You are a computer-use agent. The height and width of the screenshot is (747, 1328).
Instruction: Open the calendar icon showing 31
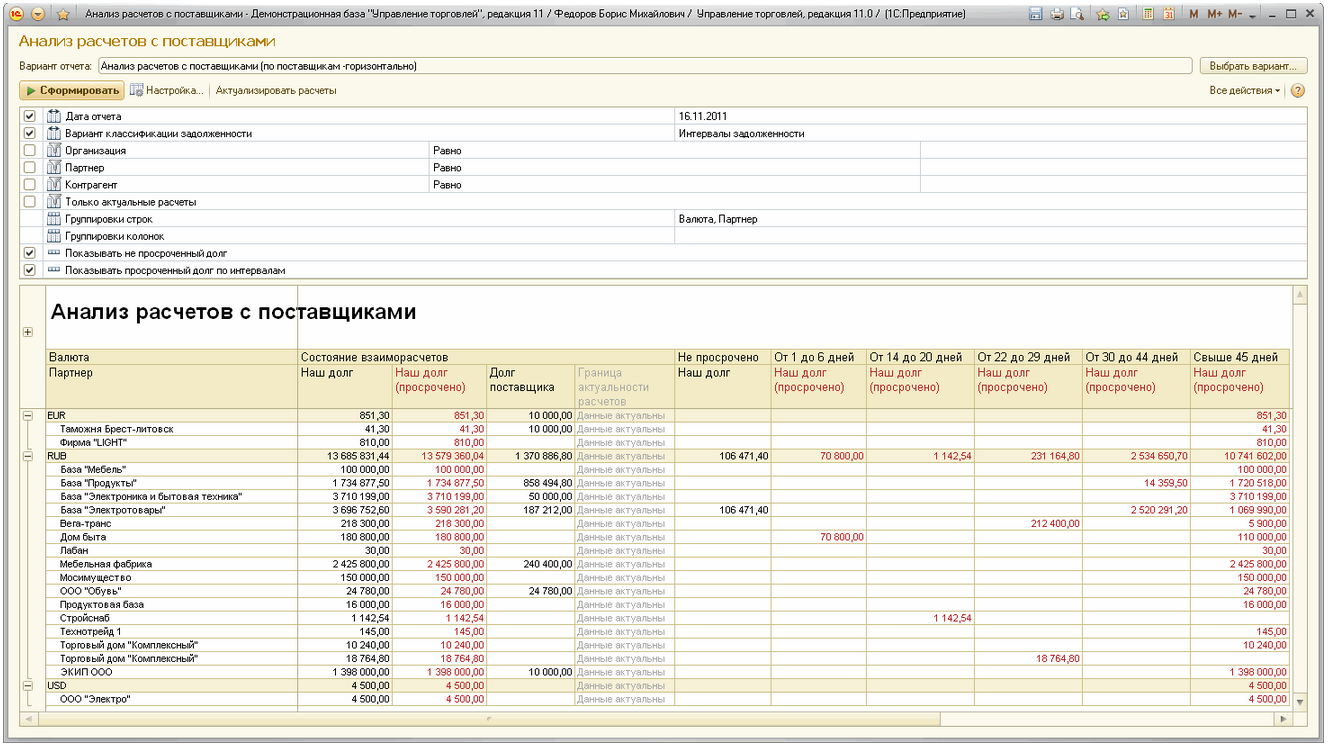1168,14
